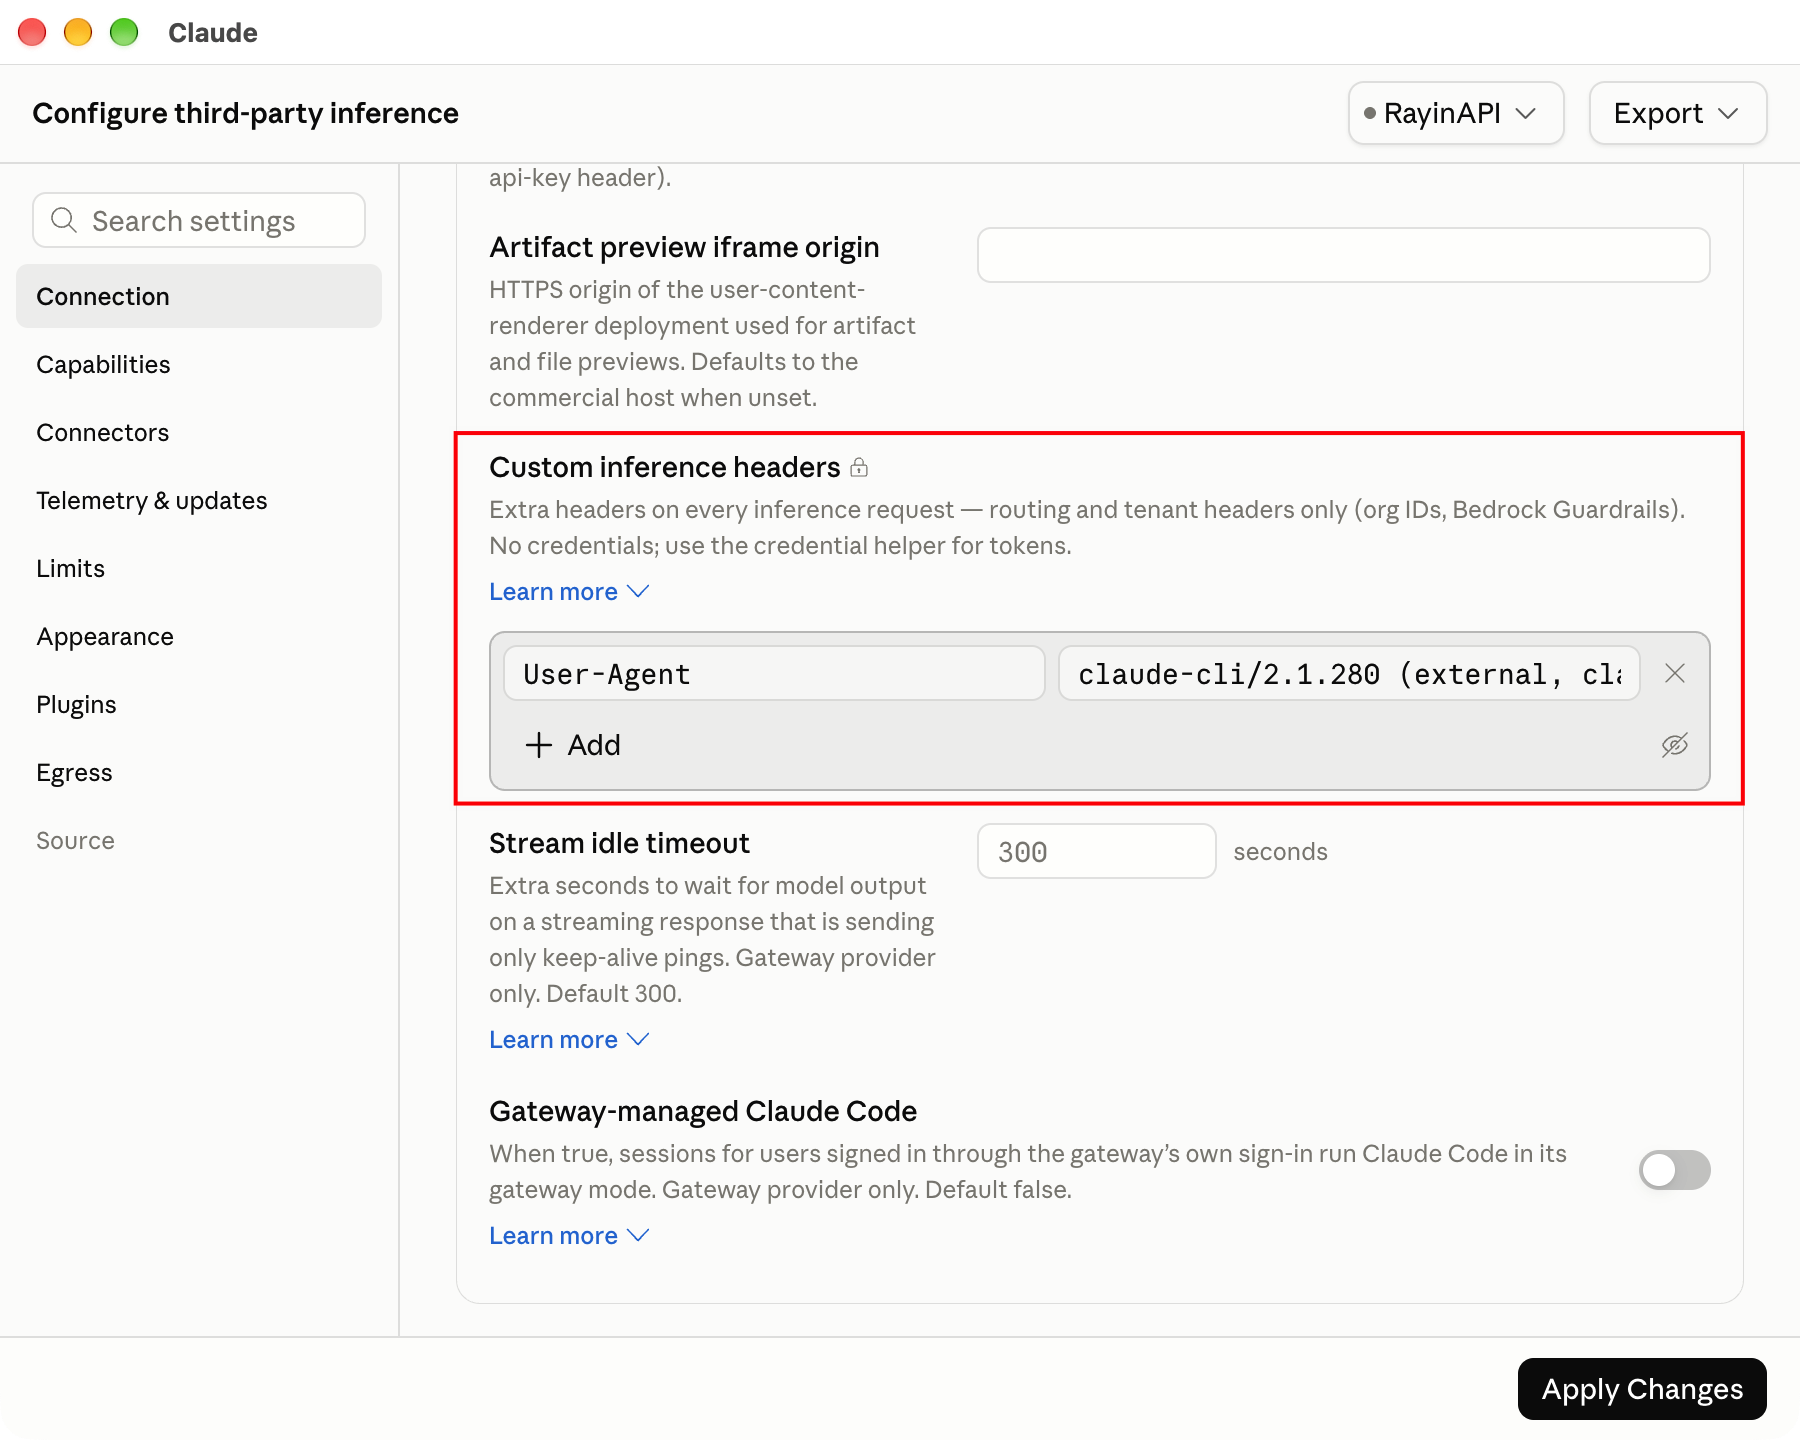Click the green fullscreen window button
The image size is (1800, 1440).
click(x=124, y=32)
